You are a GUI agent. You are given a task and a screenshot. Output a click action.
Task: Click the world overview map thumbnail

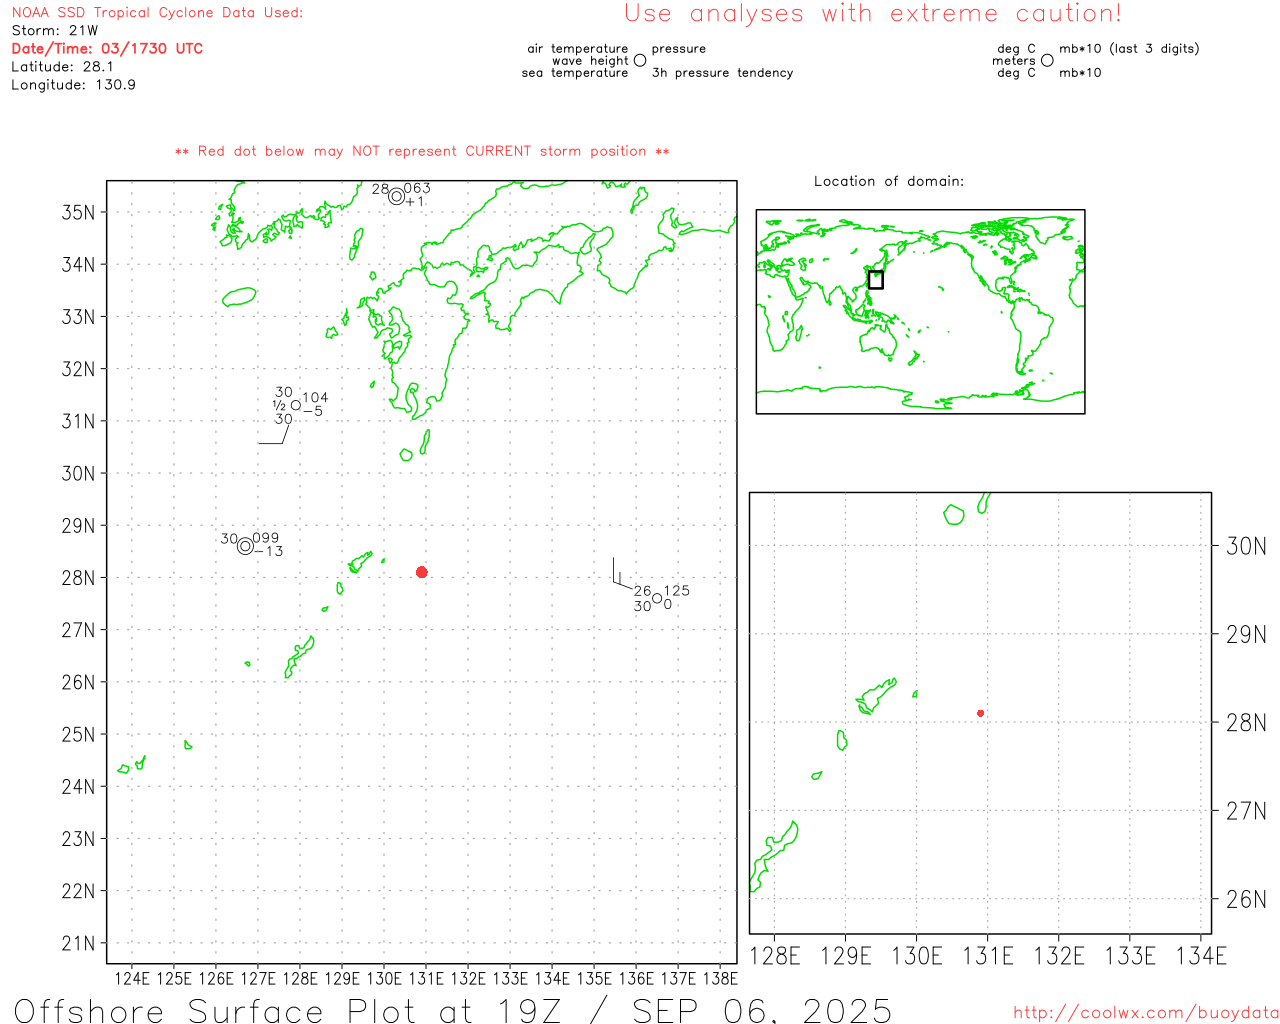tap(920, 312)
